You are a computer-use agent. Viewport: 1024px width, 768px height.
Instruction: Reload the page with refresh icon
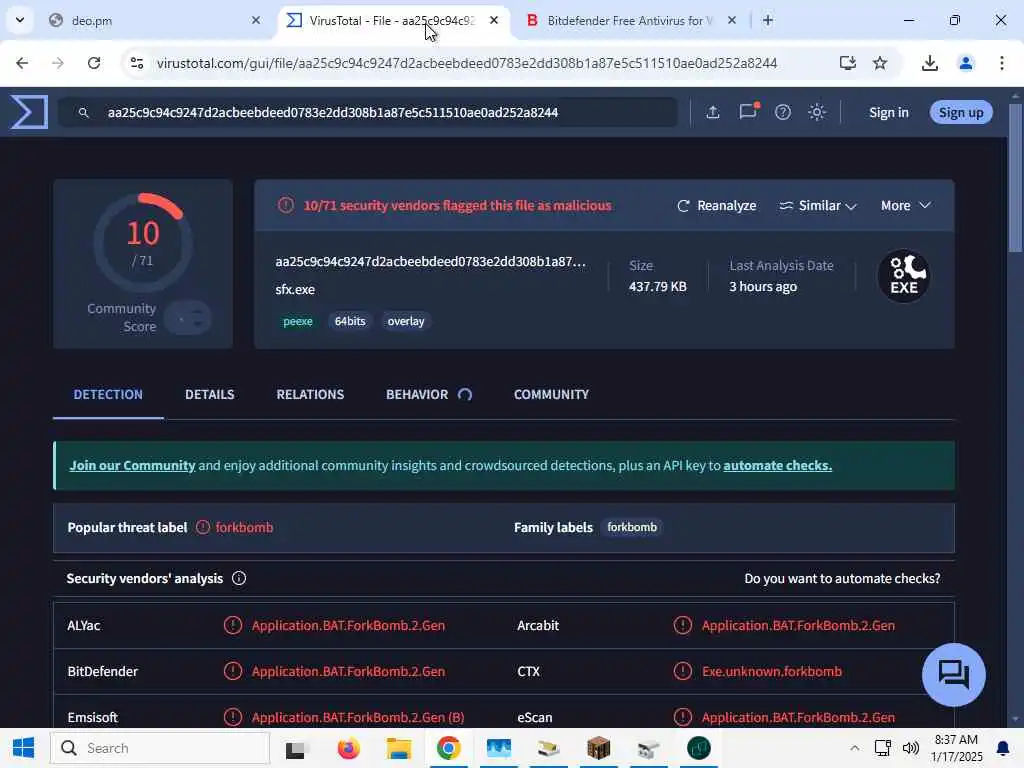pyautogui.click(x=94, y=63)
